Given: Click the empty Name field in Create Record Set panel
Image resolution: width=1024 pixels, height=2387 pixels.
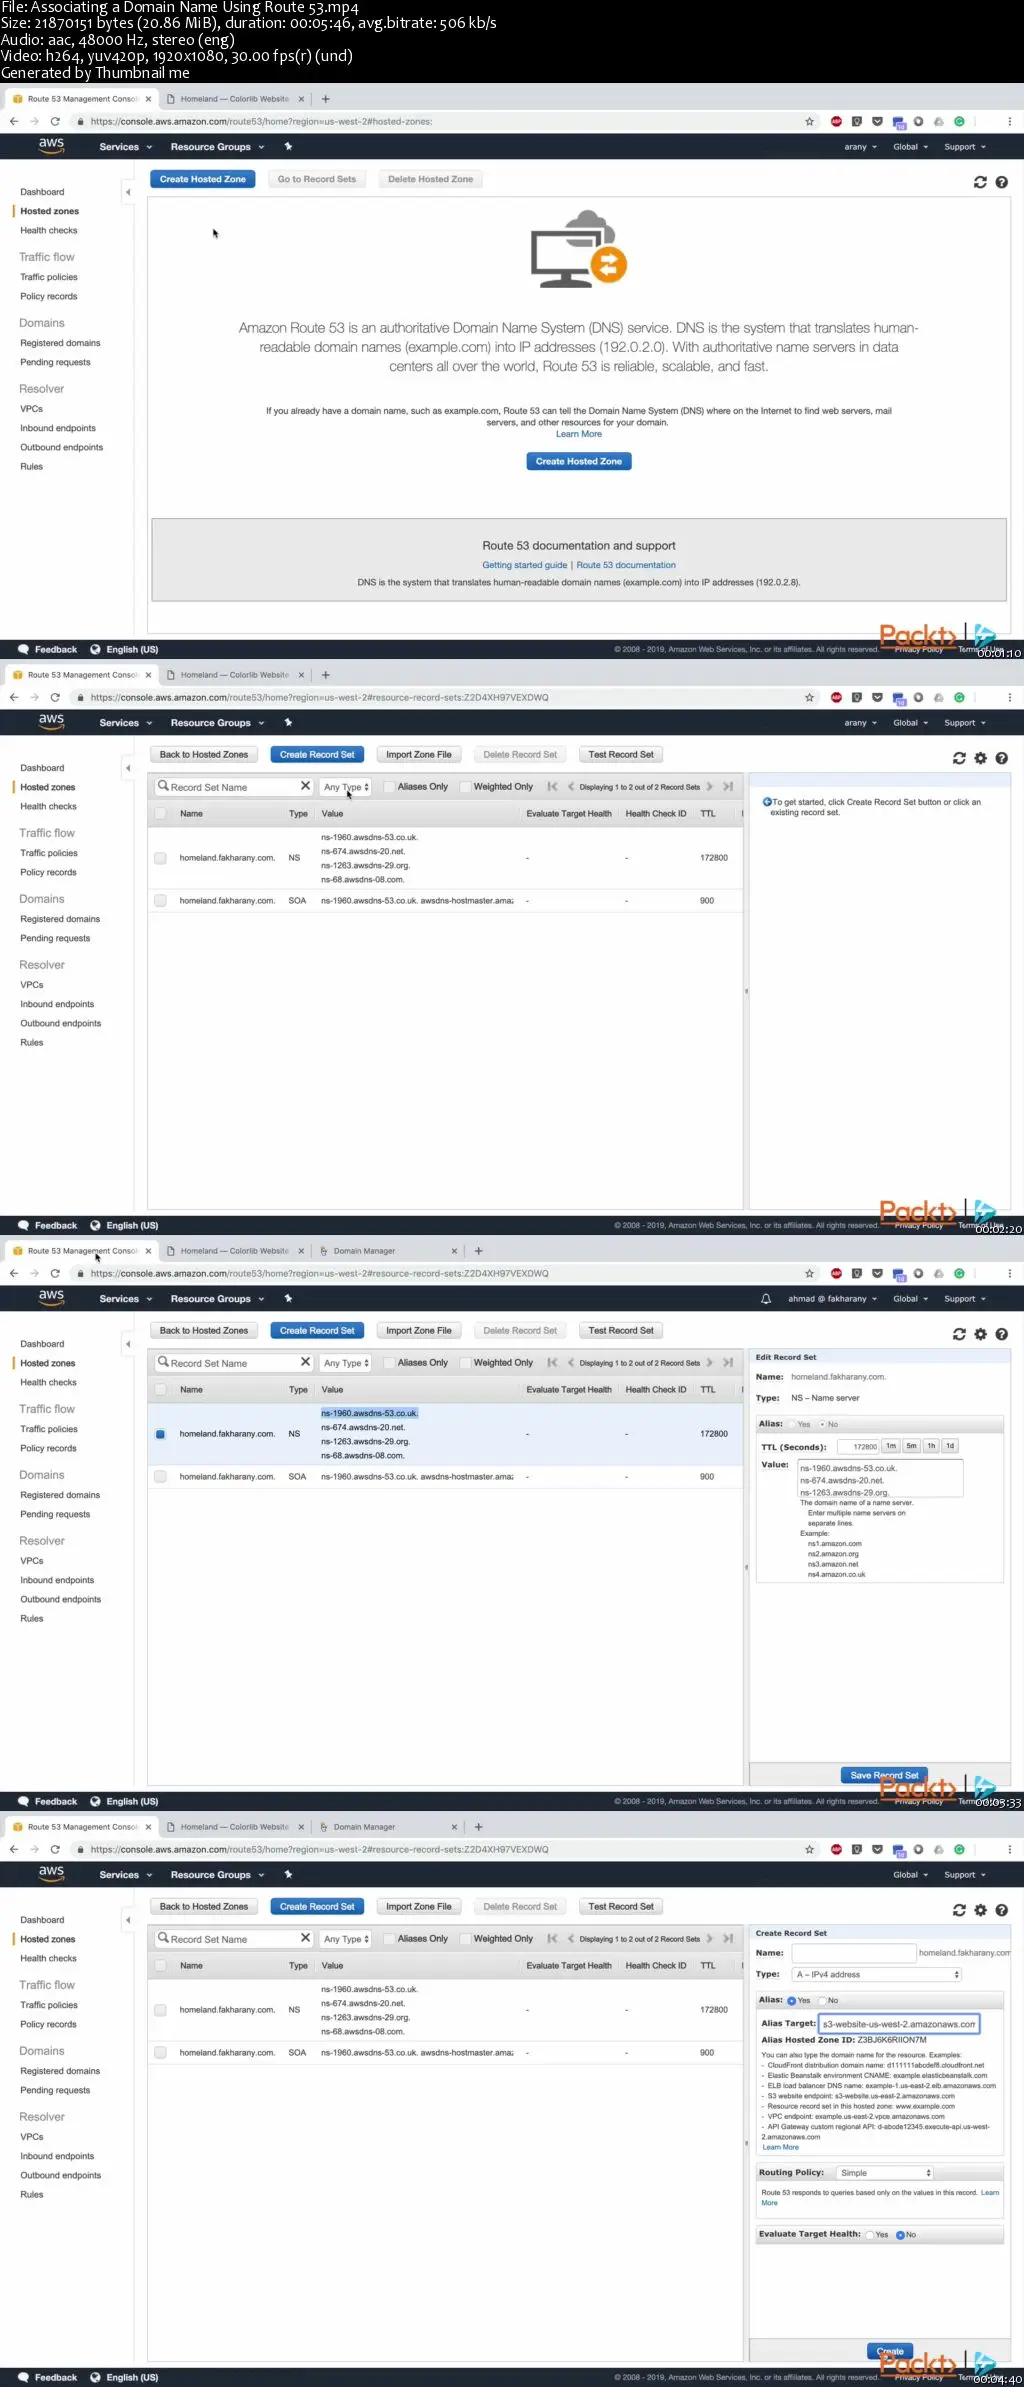Looking at the screenshot, I should pyautogui.click(x=852, y=1953).
